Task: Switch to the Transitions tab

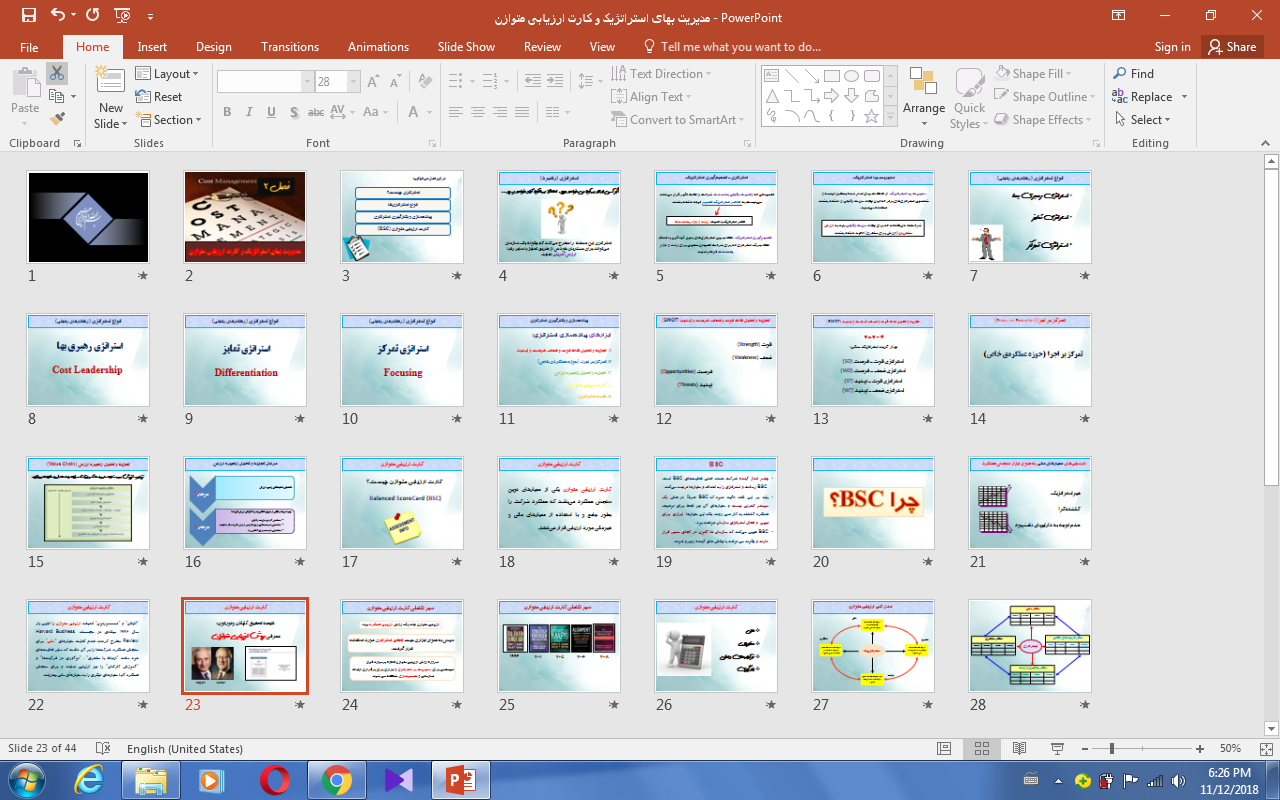Action: 289,47
